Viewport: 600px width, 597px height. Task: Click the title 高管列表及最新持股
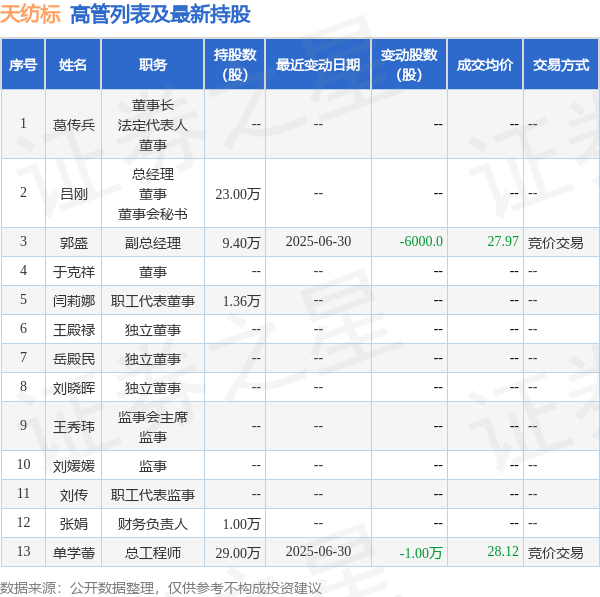160,15
